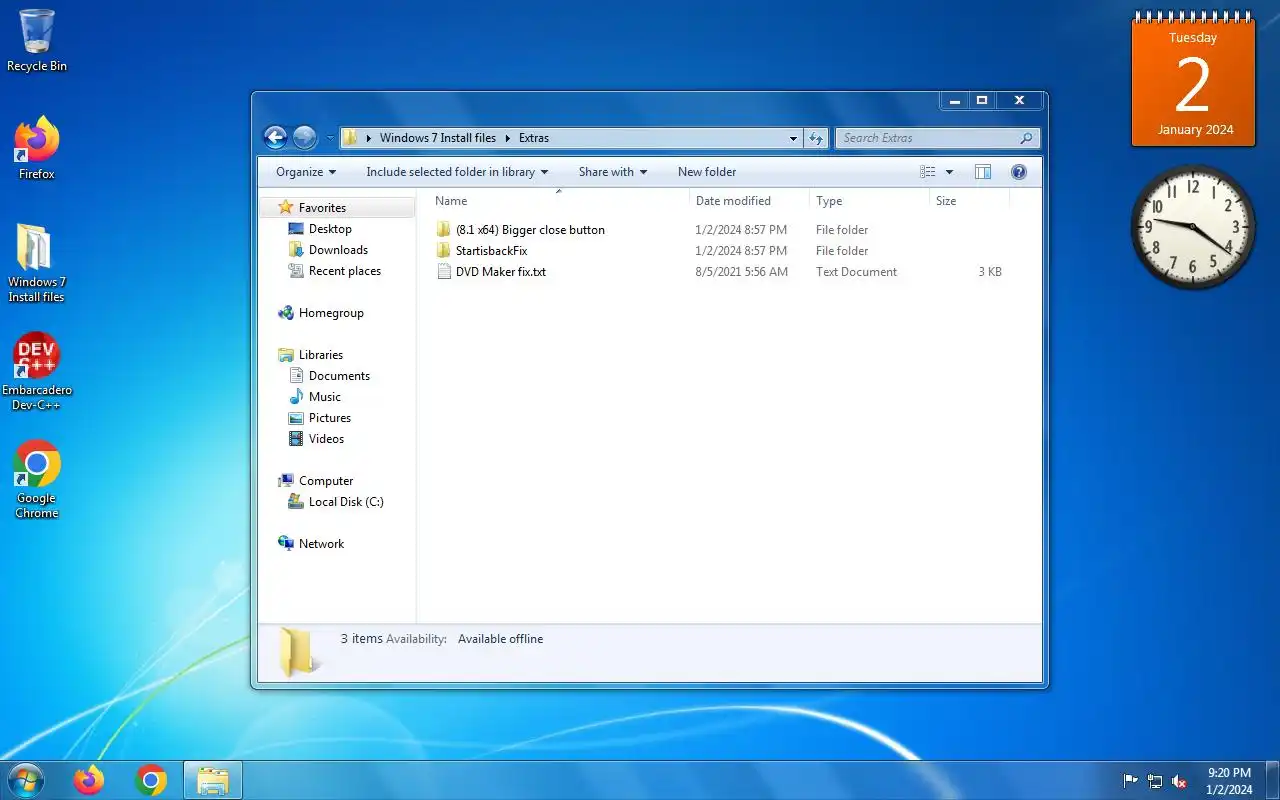Select Network in navigation pane
Screen dimensions: 1280x800
coord(321,544)
